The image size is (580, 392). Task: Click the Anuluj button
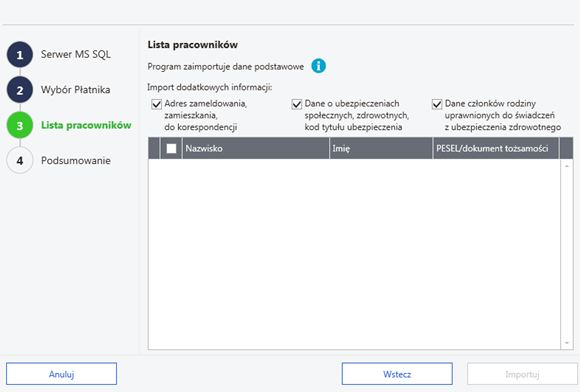(x=61, y=374)
